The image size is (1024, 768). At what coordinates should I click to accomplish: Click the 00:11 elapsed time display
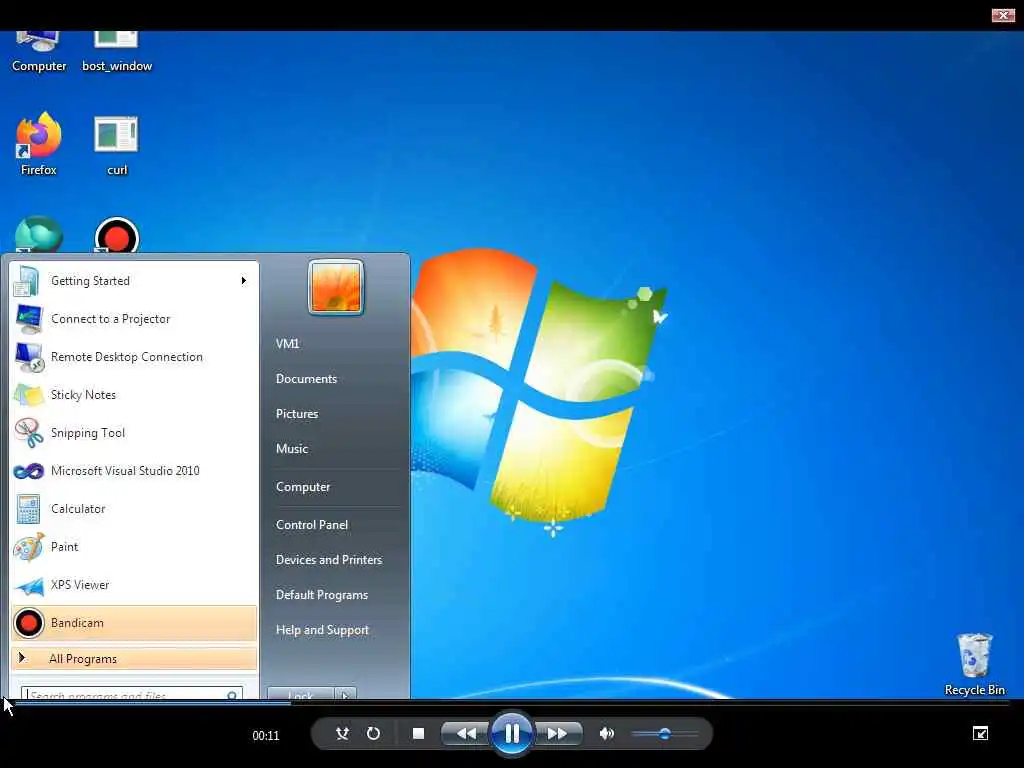coord(266,735)
